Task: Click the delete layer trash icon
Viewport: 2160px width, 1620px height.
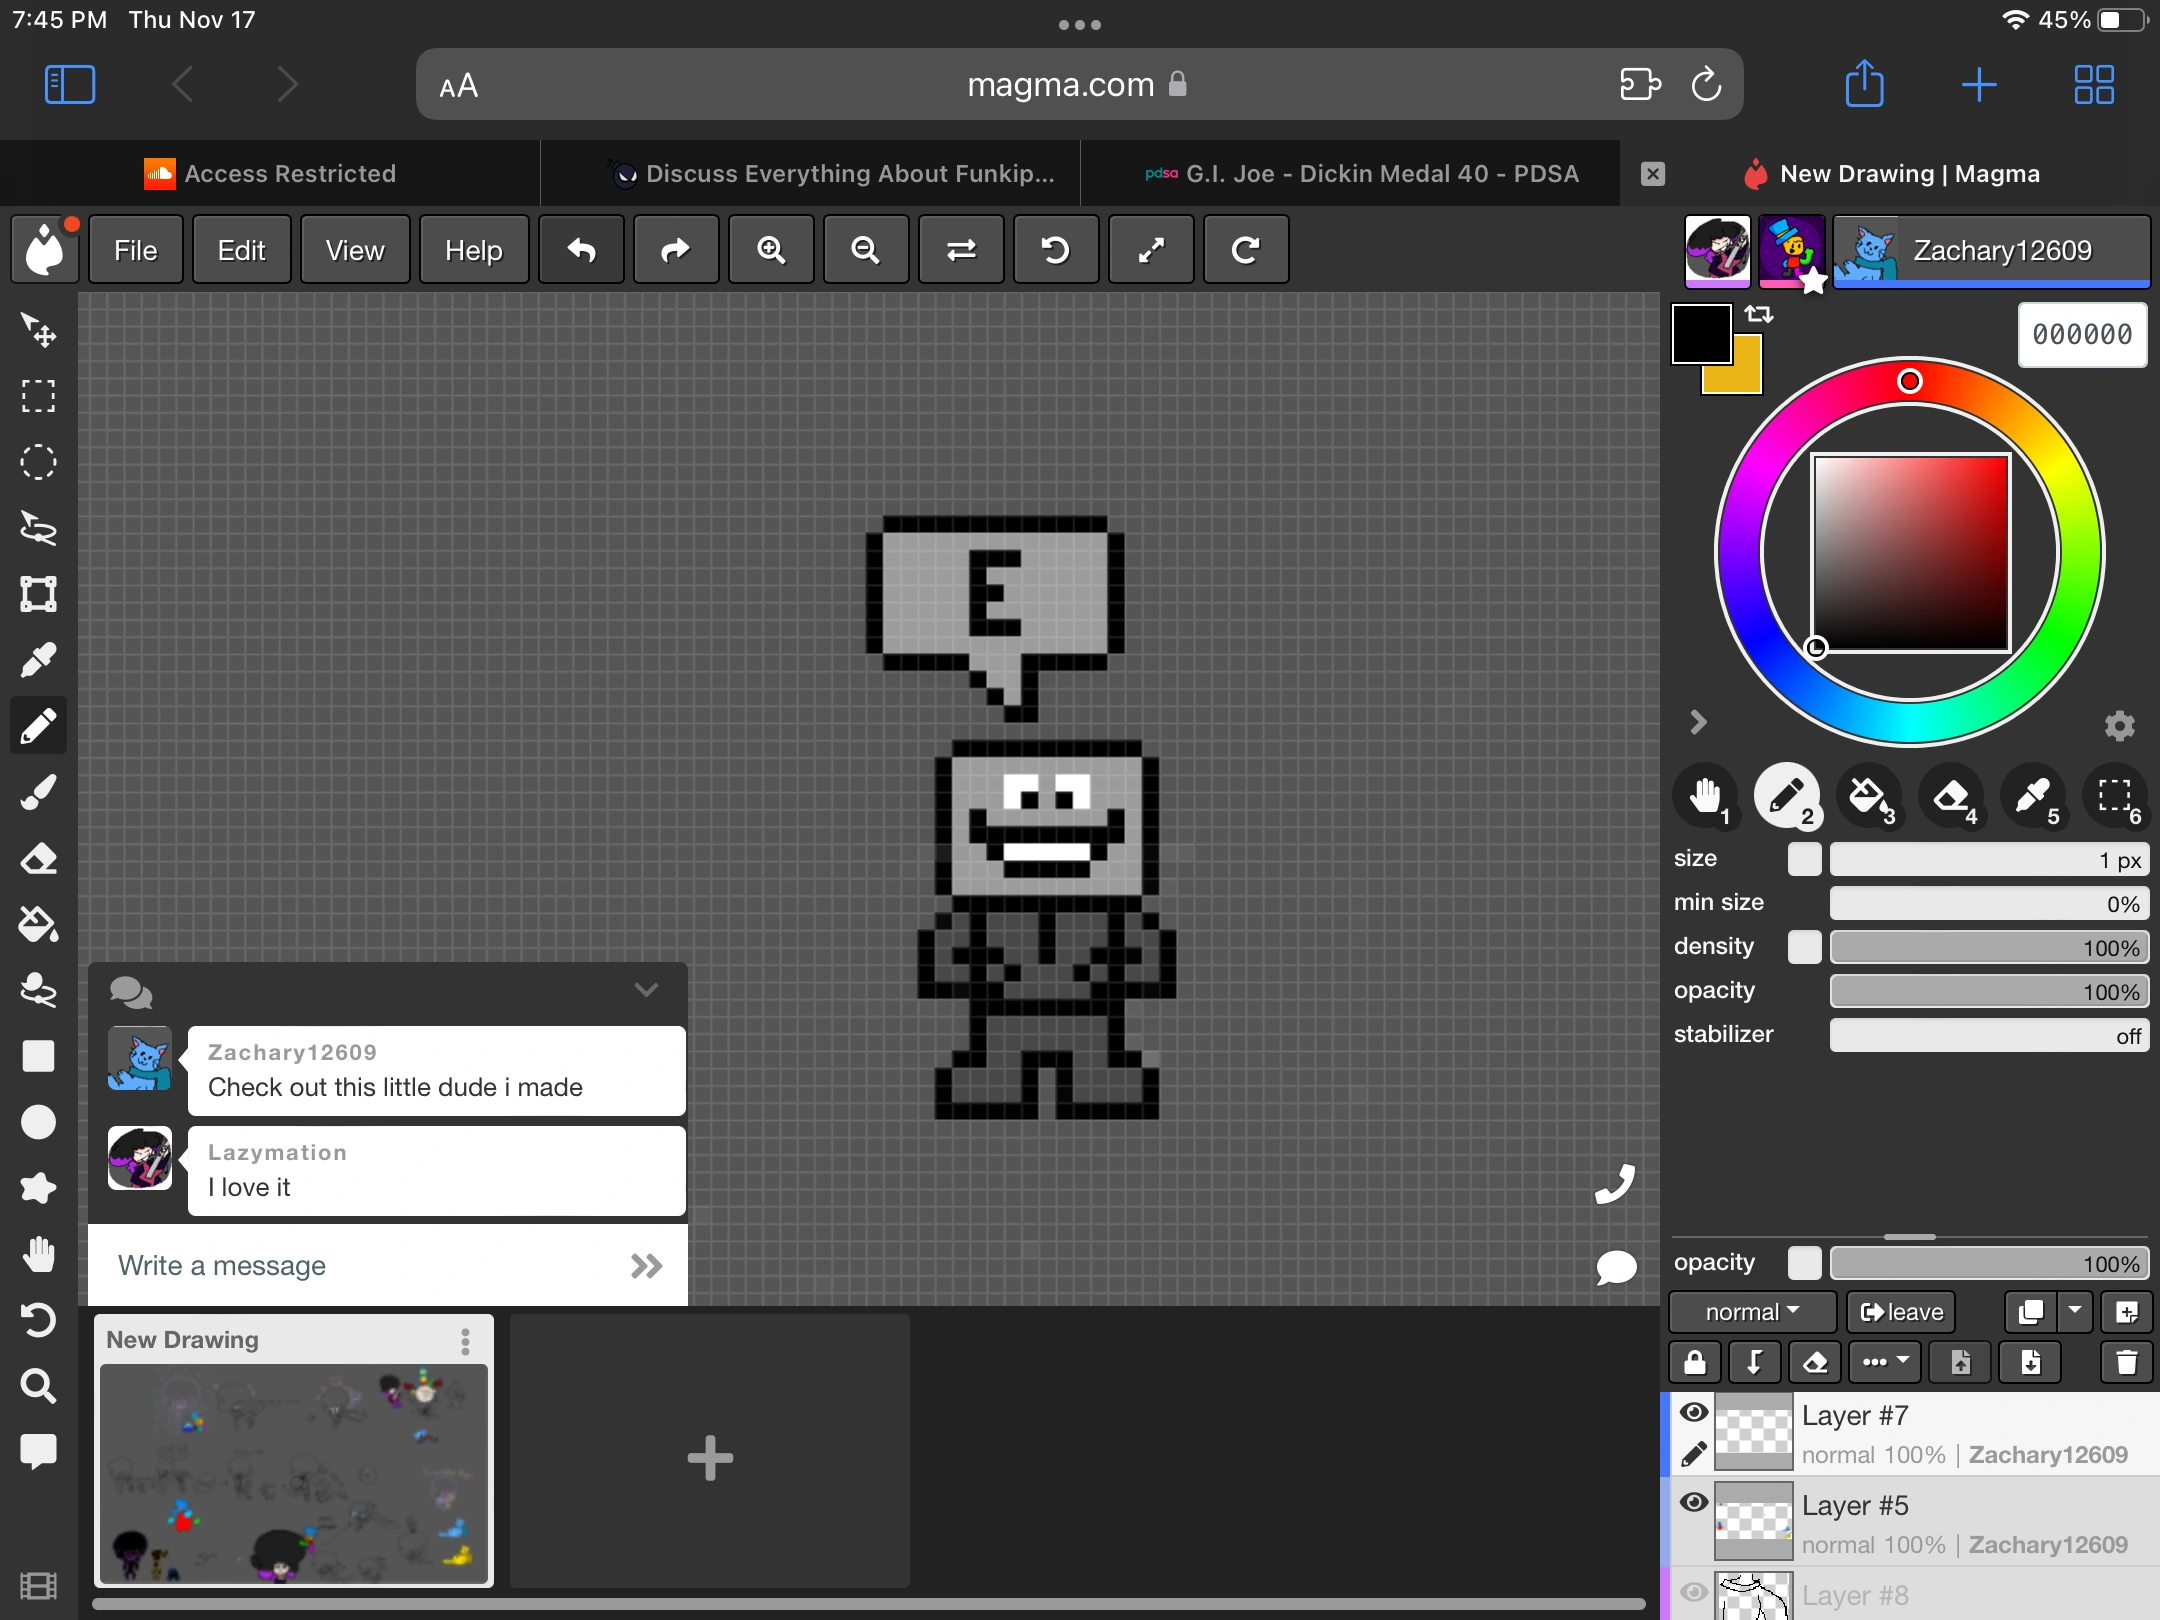Action: [x=2127, y=1362]
